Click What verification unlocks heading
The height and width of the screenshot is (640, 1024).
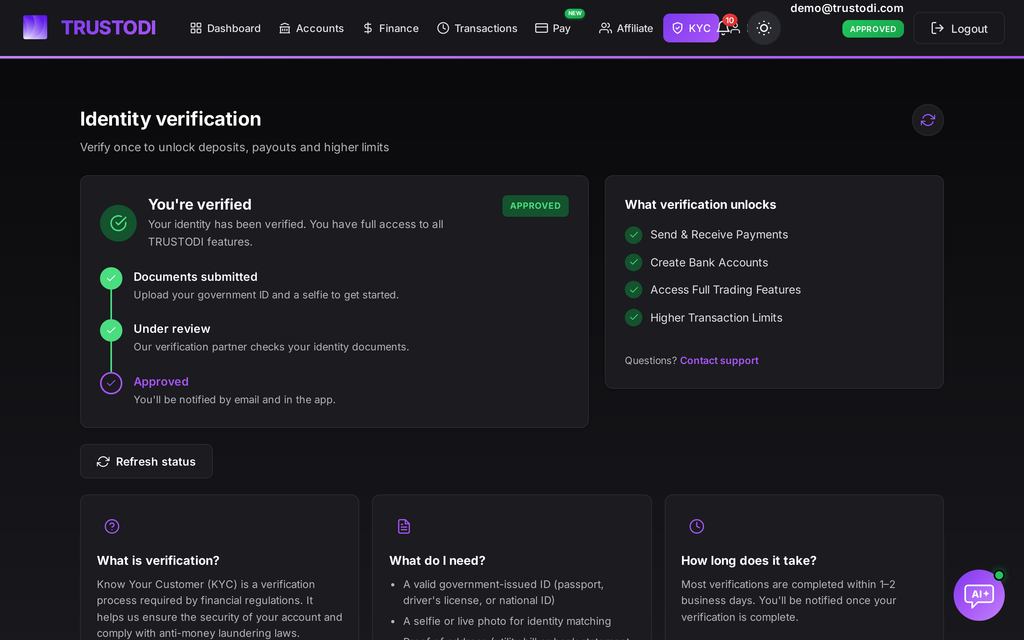(700, 204)
